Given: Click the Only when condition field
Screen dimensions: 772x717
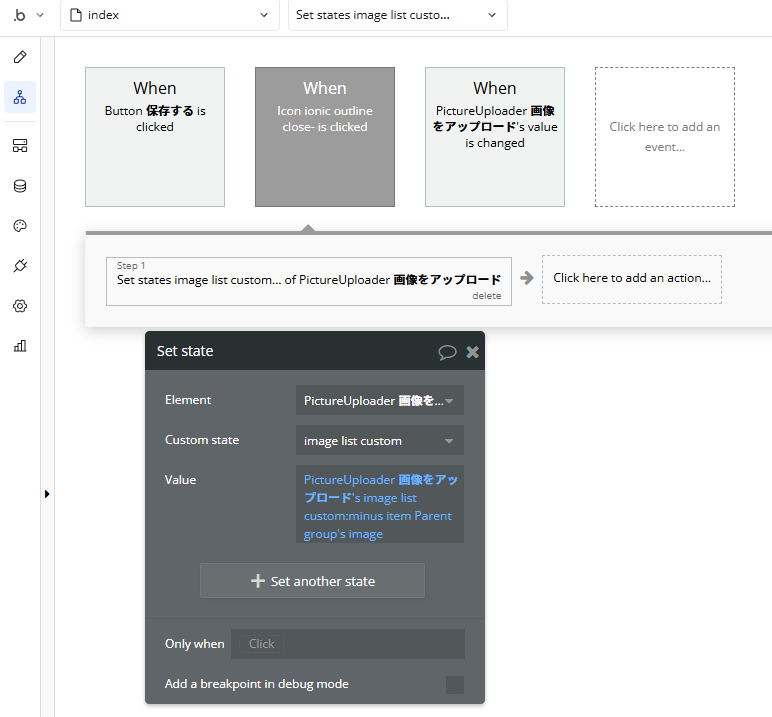Looking at the screenshot, I should [347, 644].
